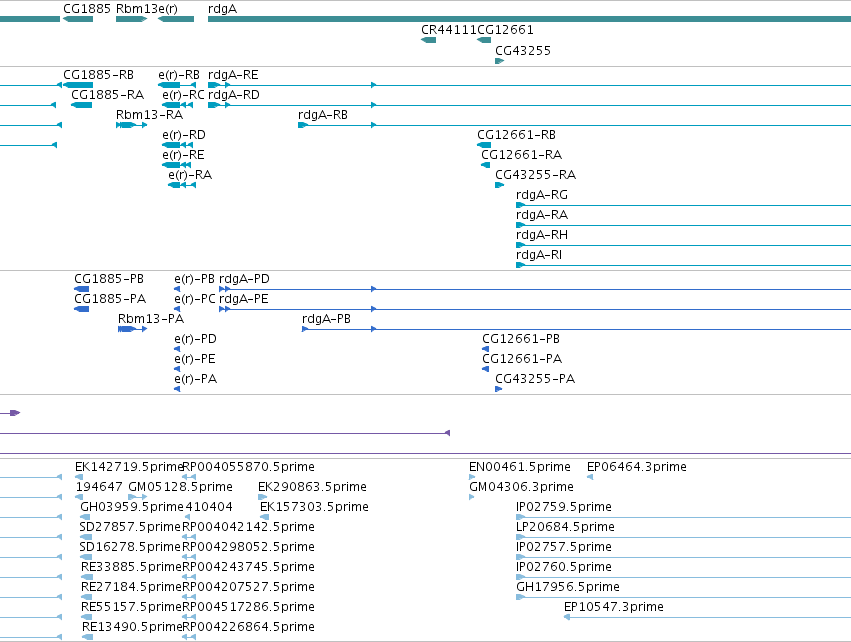Select EST RP004226864.5prime
The image size is (851, 642).
[x=249, y=627]
